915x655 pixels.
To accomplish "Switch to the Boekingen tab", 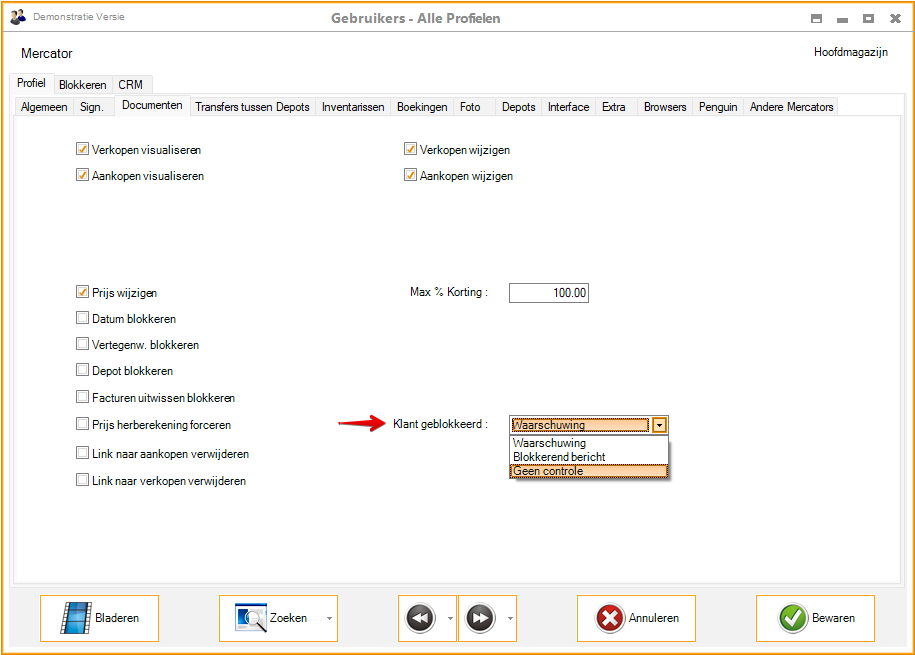I will pos(422,107).
